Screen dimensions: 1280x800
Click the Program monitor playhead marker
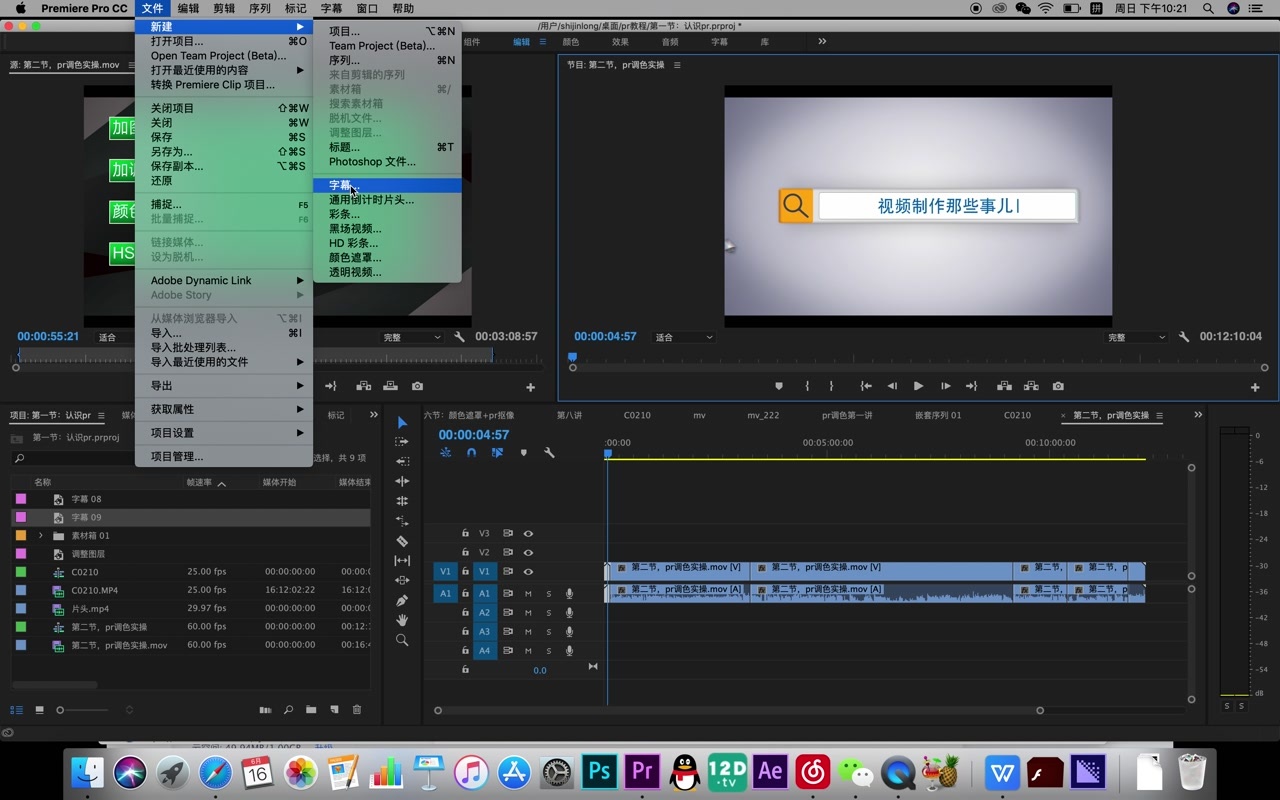click(x=573, y=357)
